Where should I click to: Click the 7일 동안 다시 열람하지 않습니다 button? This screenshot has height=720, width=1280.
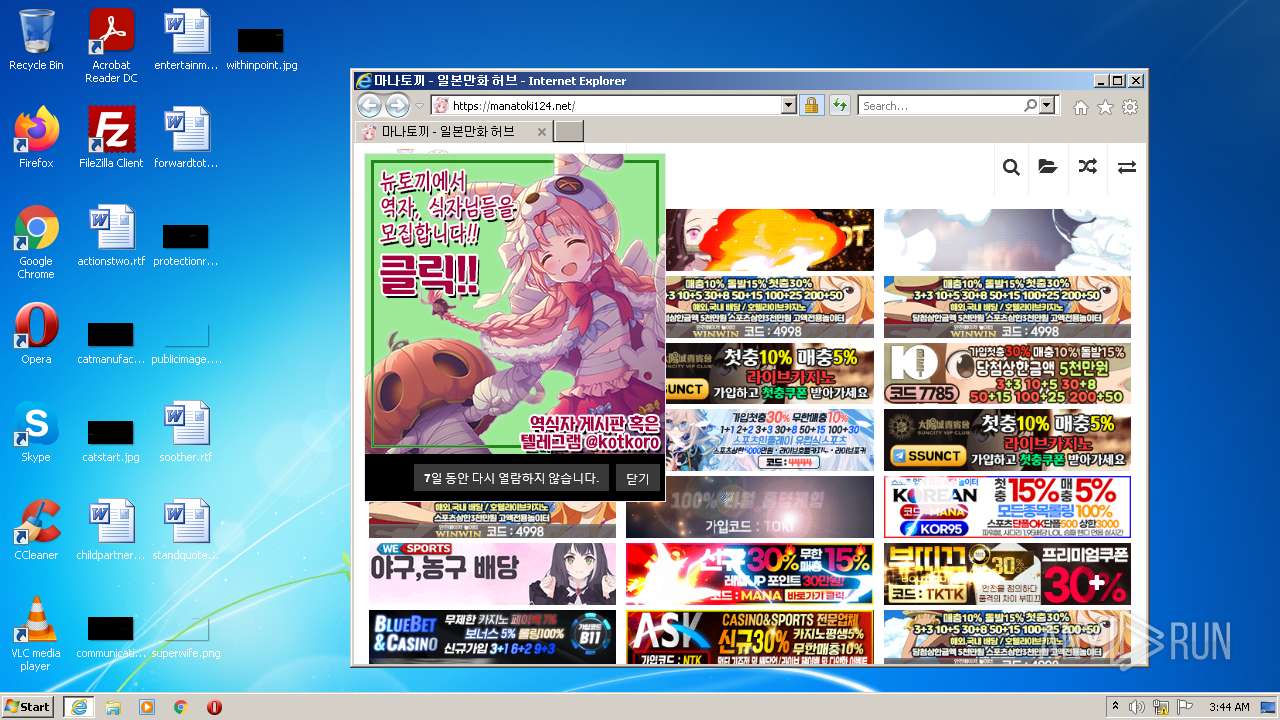511,478
